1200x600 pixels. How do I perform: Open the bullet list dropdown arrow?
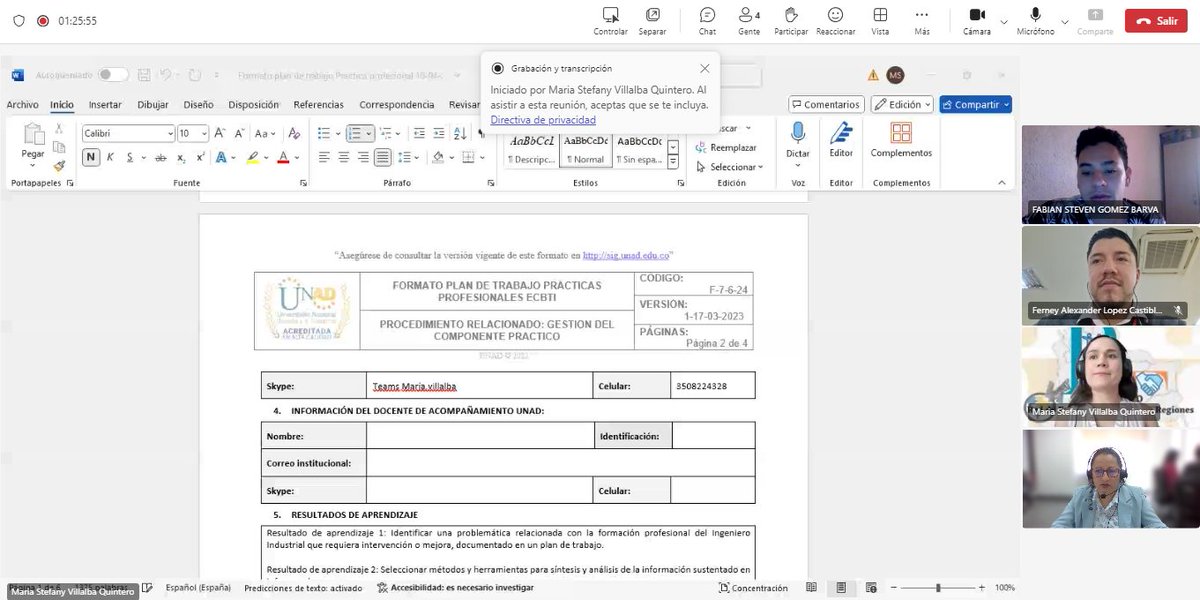point(338,133)
